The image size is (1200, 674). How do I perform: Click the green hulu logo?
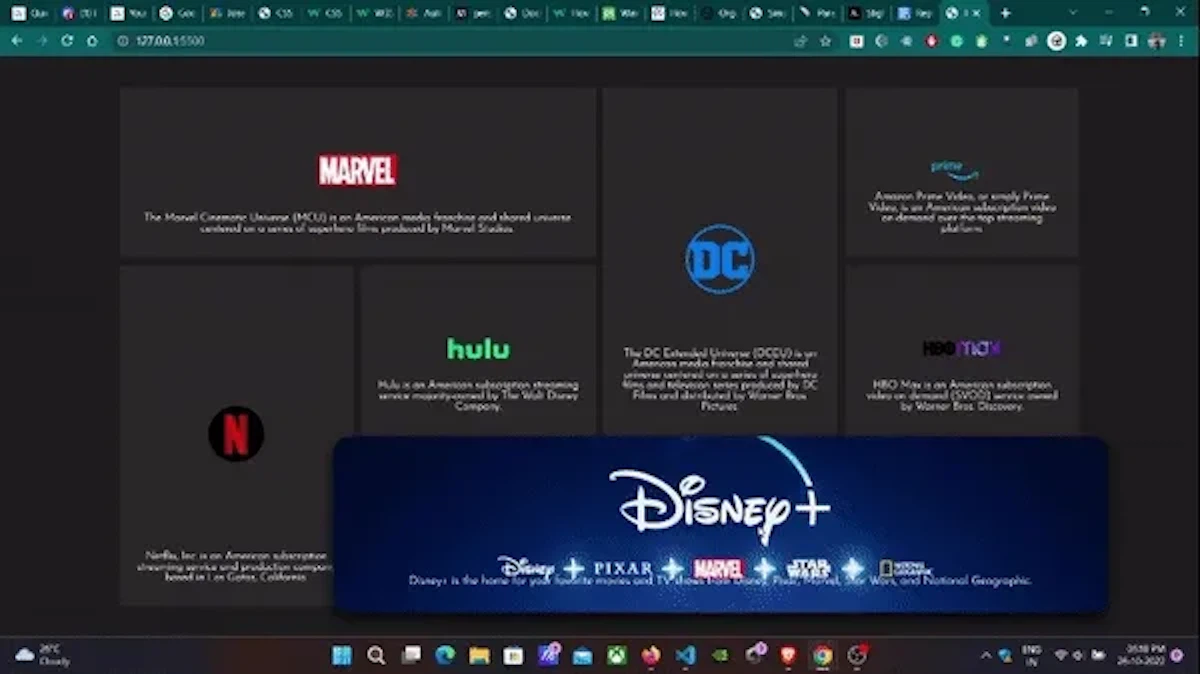[478, 349]
